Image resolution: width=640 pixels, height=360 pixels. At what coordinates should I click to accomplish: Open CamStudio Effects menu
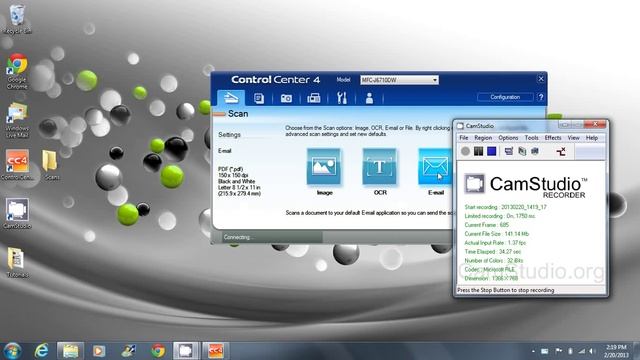tap(553, 138)
